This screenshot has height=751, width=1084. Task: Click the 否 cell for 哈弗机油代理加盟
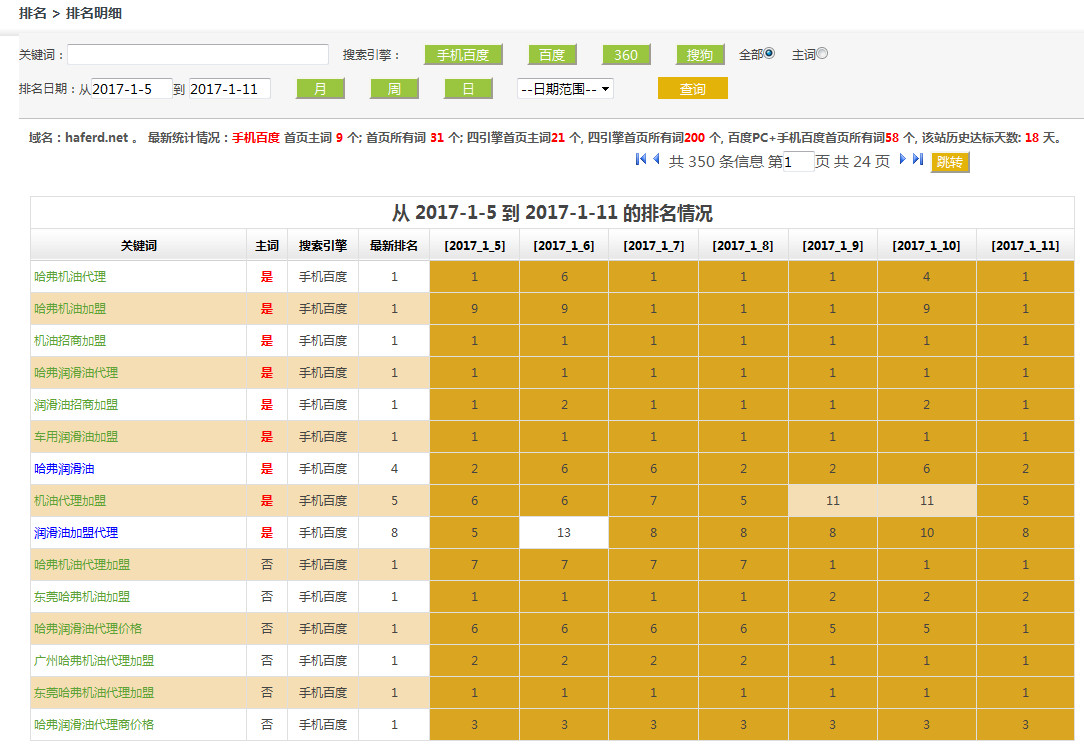(x=267, y=564)
